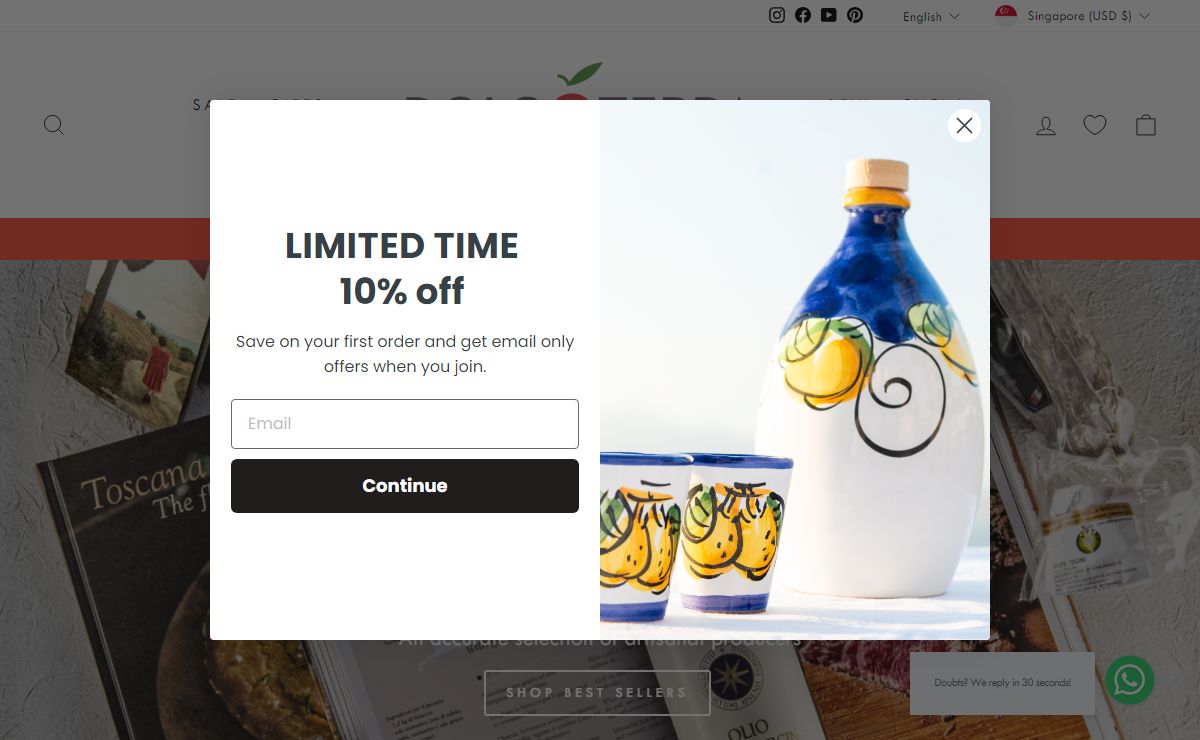The image size is (1200, 740).
Task: Focus the Email input field
Action: click(x=405, y=424)
